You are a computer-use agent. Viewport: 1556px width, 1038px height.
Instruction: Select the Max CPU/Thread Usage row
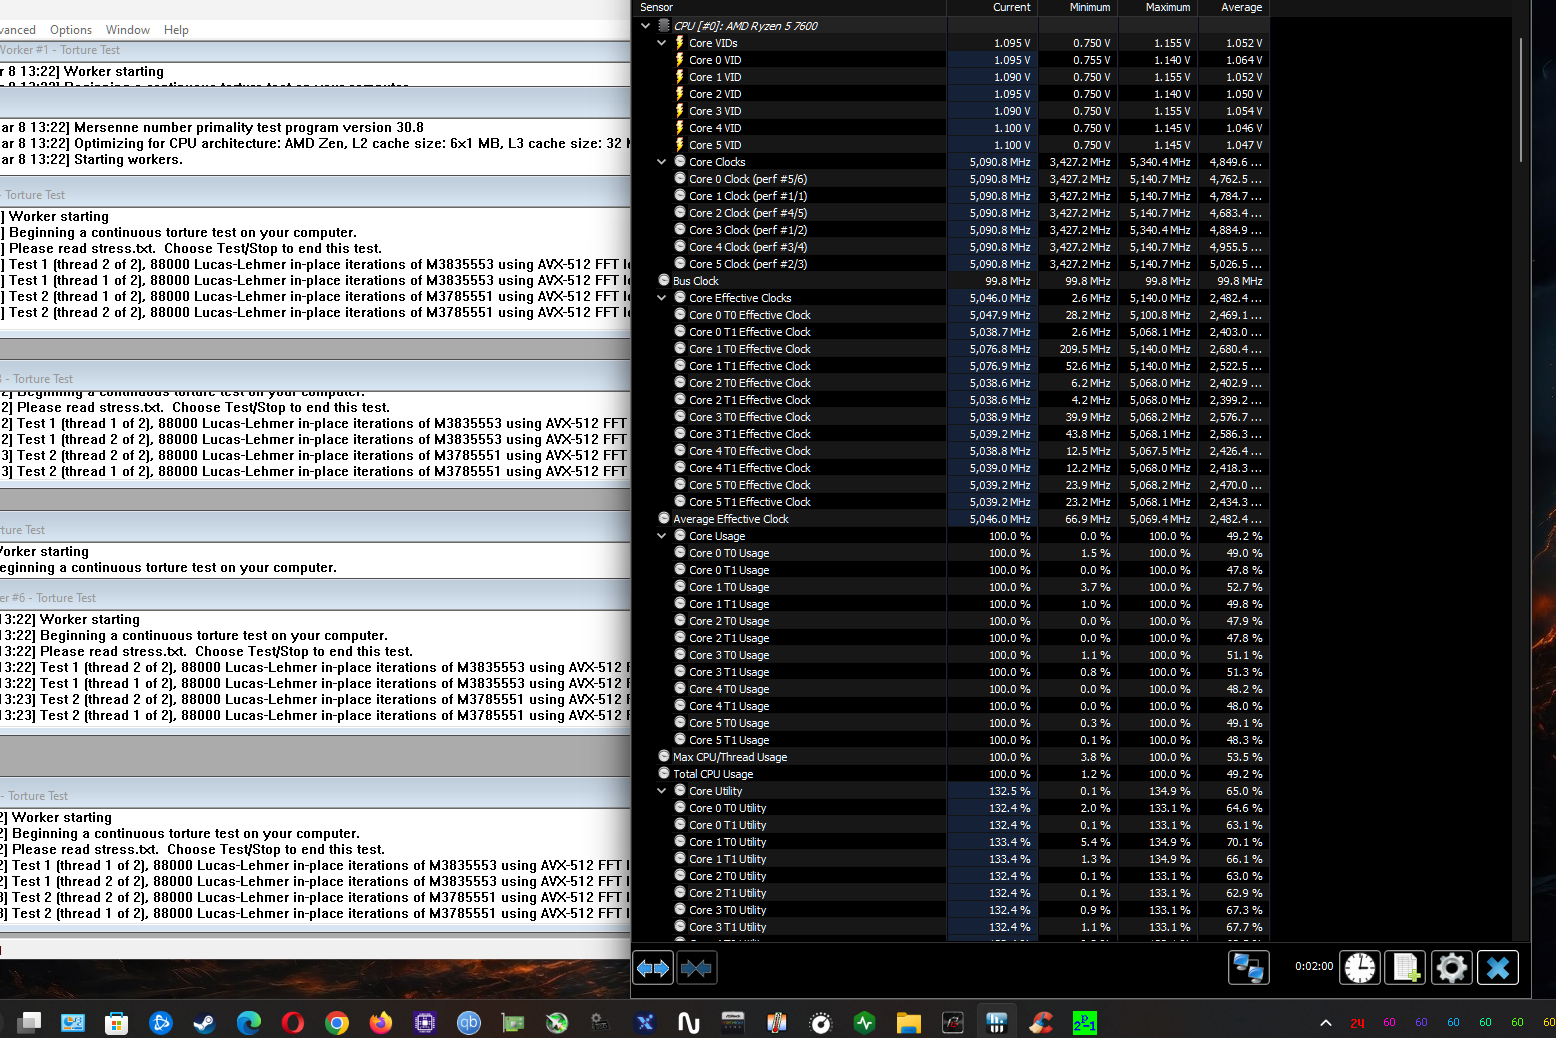(951, 757)
